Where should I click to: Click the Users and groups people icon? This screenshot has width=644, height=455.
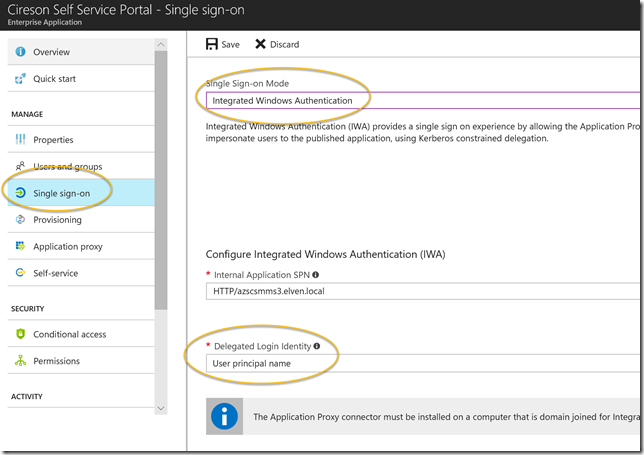tap(20, 166)
